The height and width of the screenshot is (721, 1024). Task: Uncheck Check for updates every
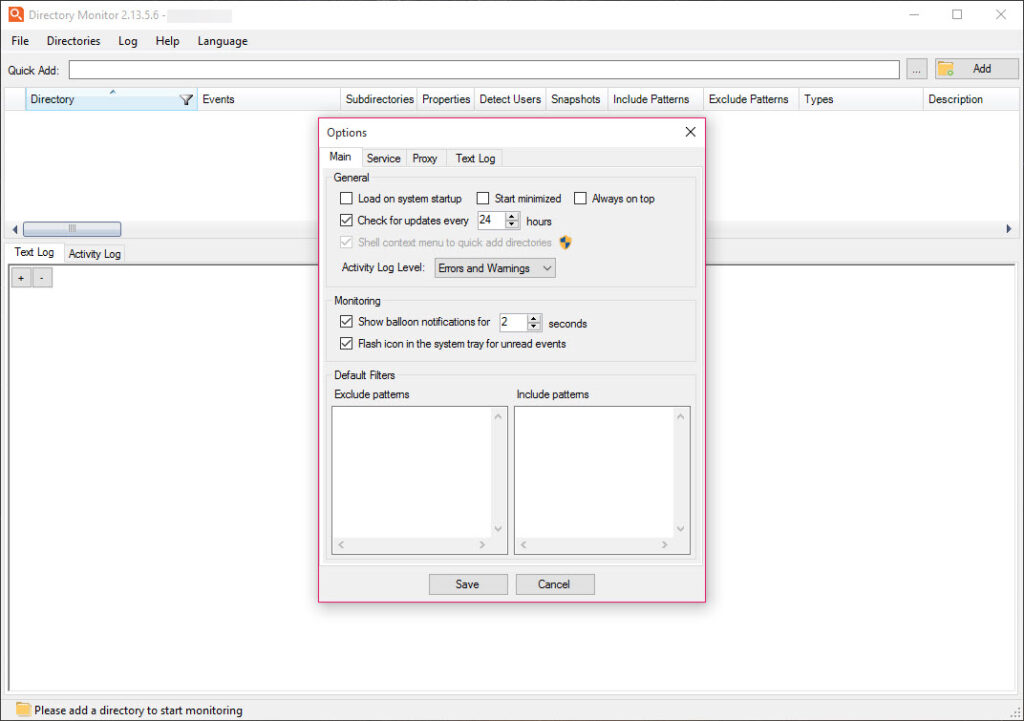coord(346,220)
